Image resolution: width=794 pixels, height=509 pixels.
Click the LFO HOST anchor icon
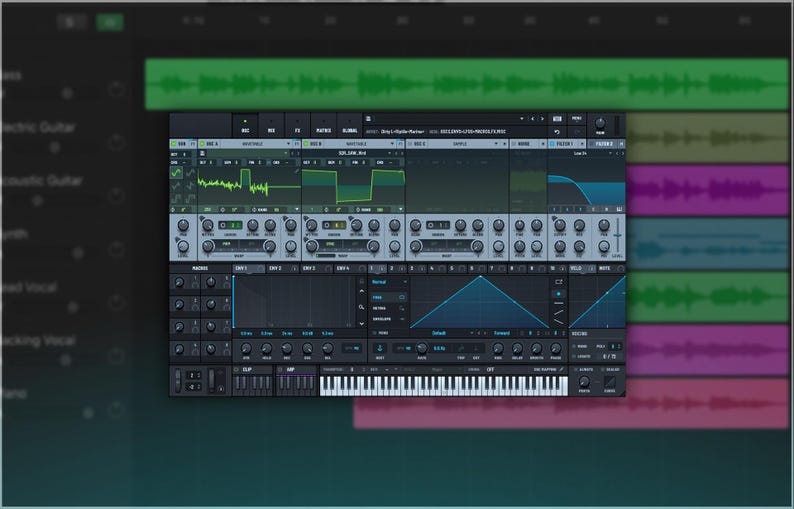pyautogui.click(x=380, y=348)
